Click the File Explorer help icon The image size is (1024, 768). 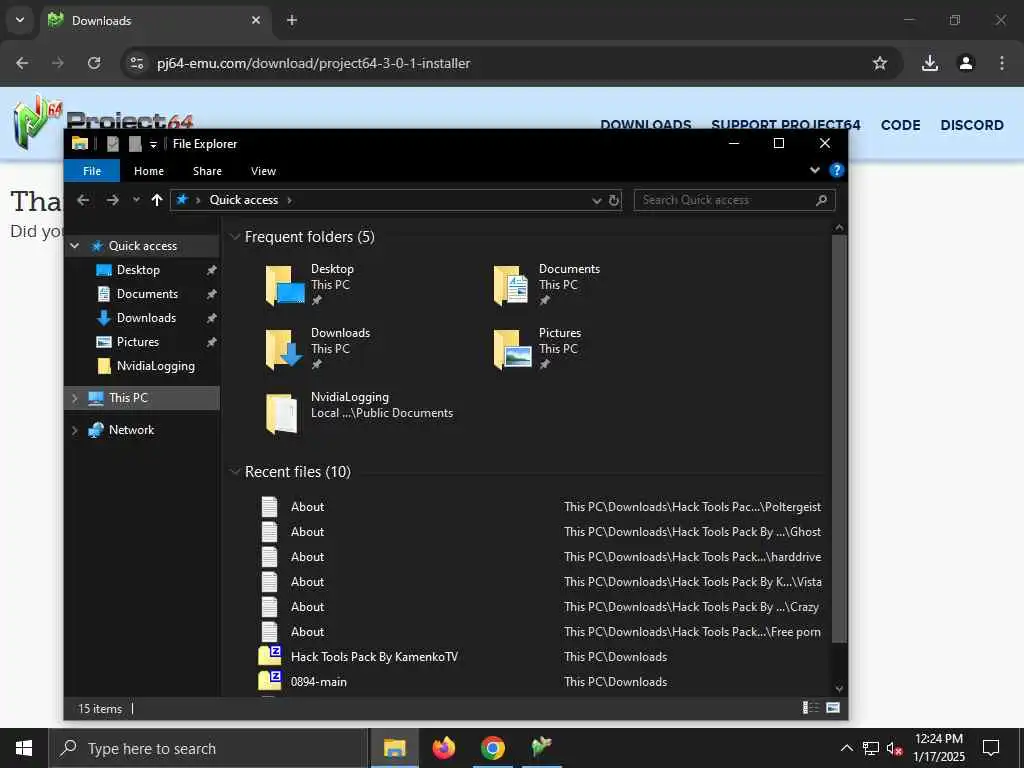836,170
